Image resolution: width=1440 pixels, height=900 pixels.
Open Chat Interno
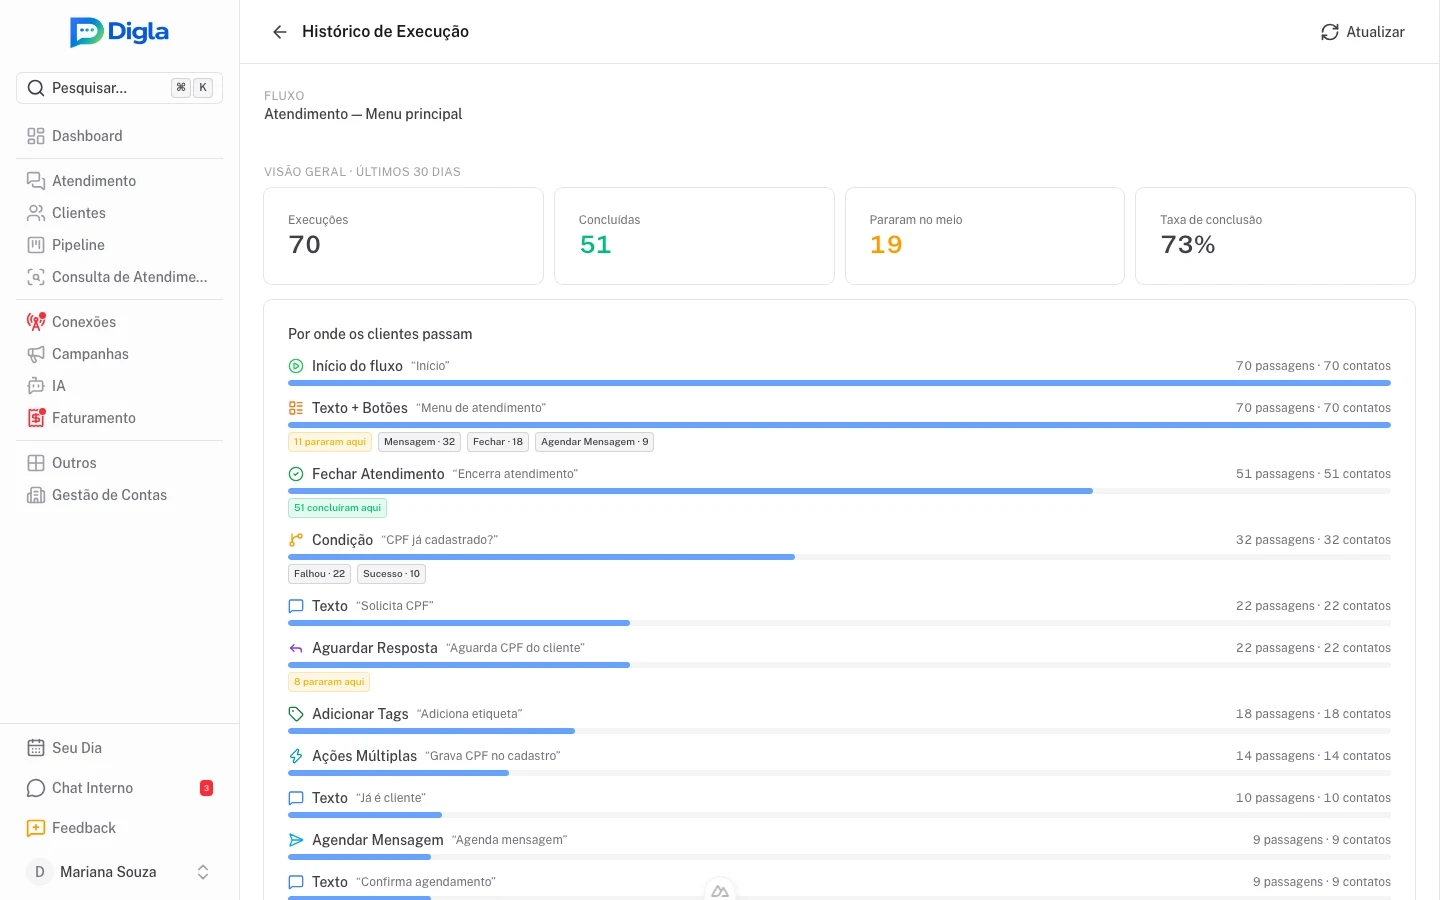tap(119, 788)
